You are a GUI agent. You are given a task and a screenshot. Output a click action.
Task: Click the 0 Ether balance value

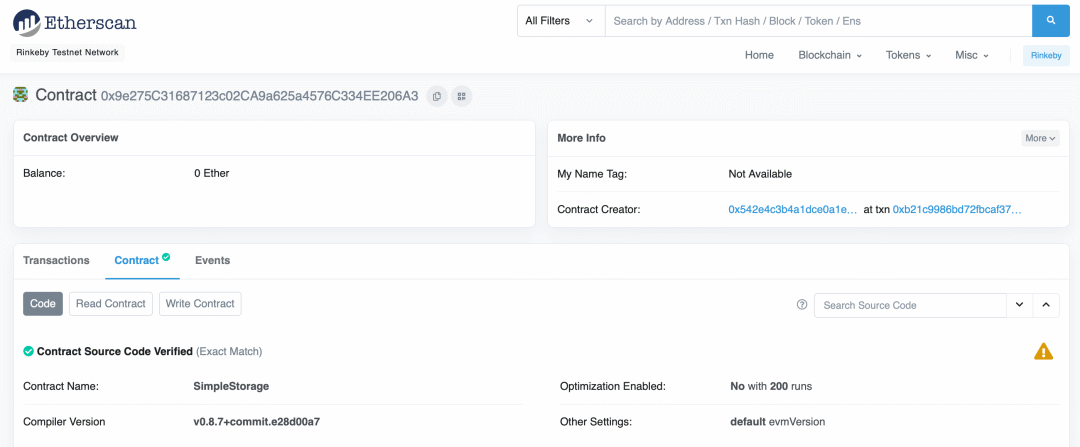[x=211, y=174]
